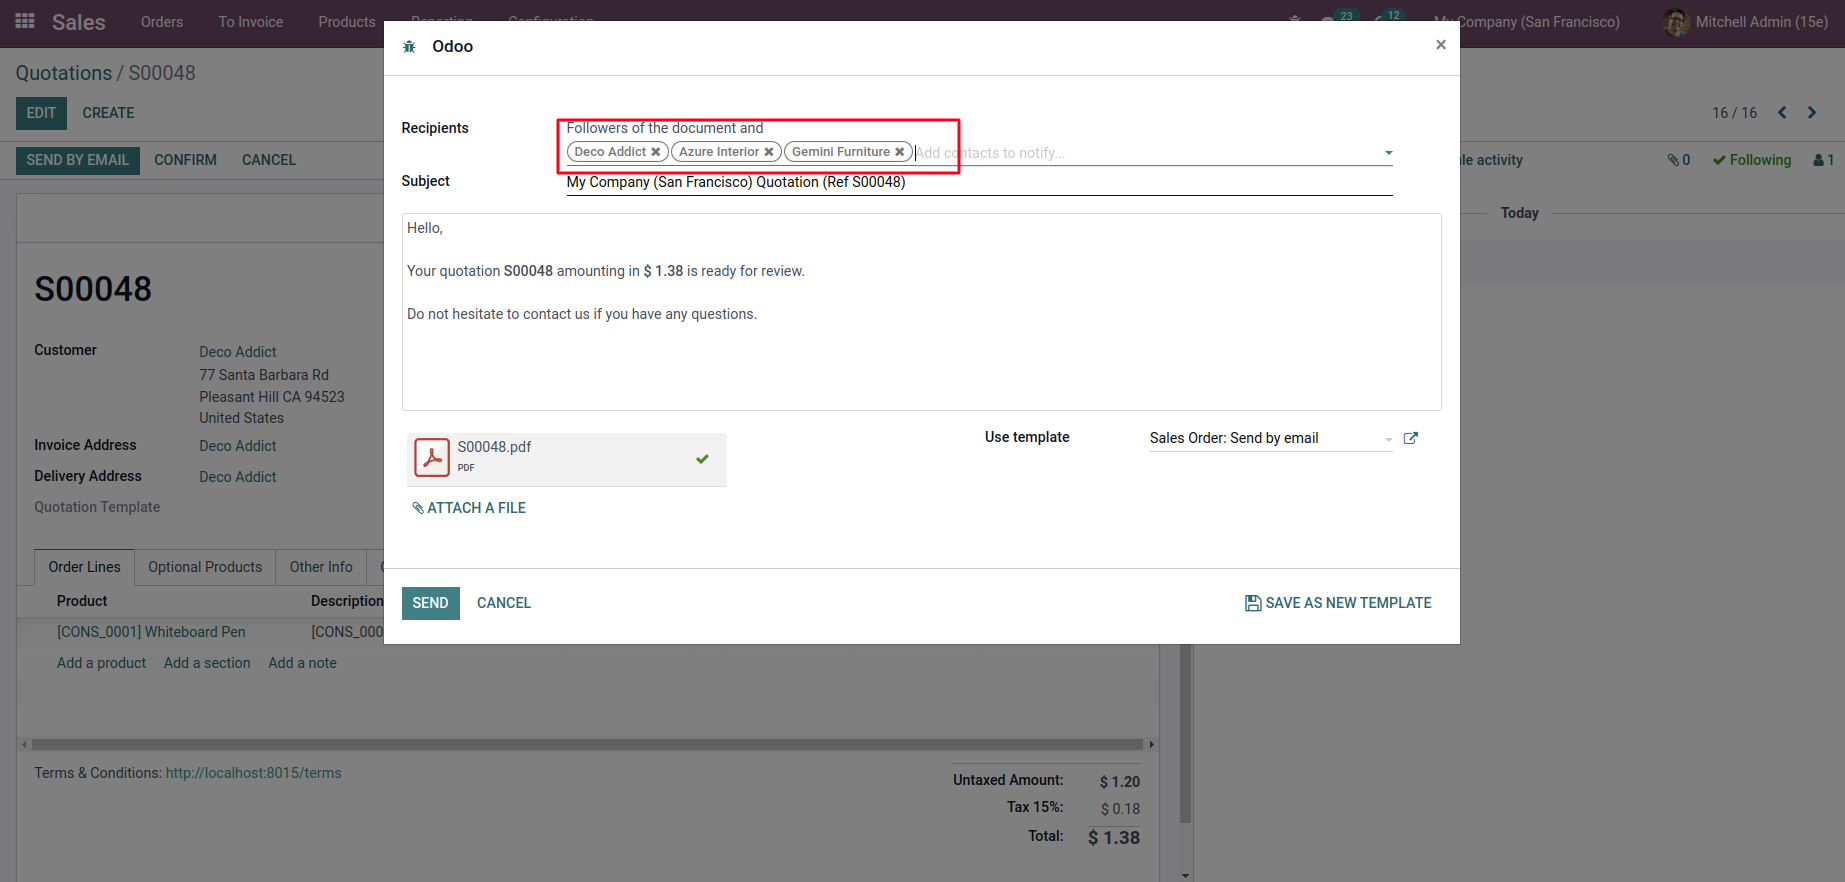Screen dimensions: 1845x882
Task: Click the attachments paperclip counter
Action: coord(1679,160)
